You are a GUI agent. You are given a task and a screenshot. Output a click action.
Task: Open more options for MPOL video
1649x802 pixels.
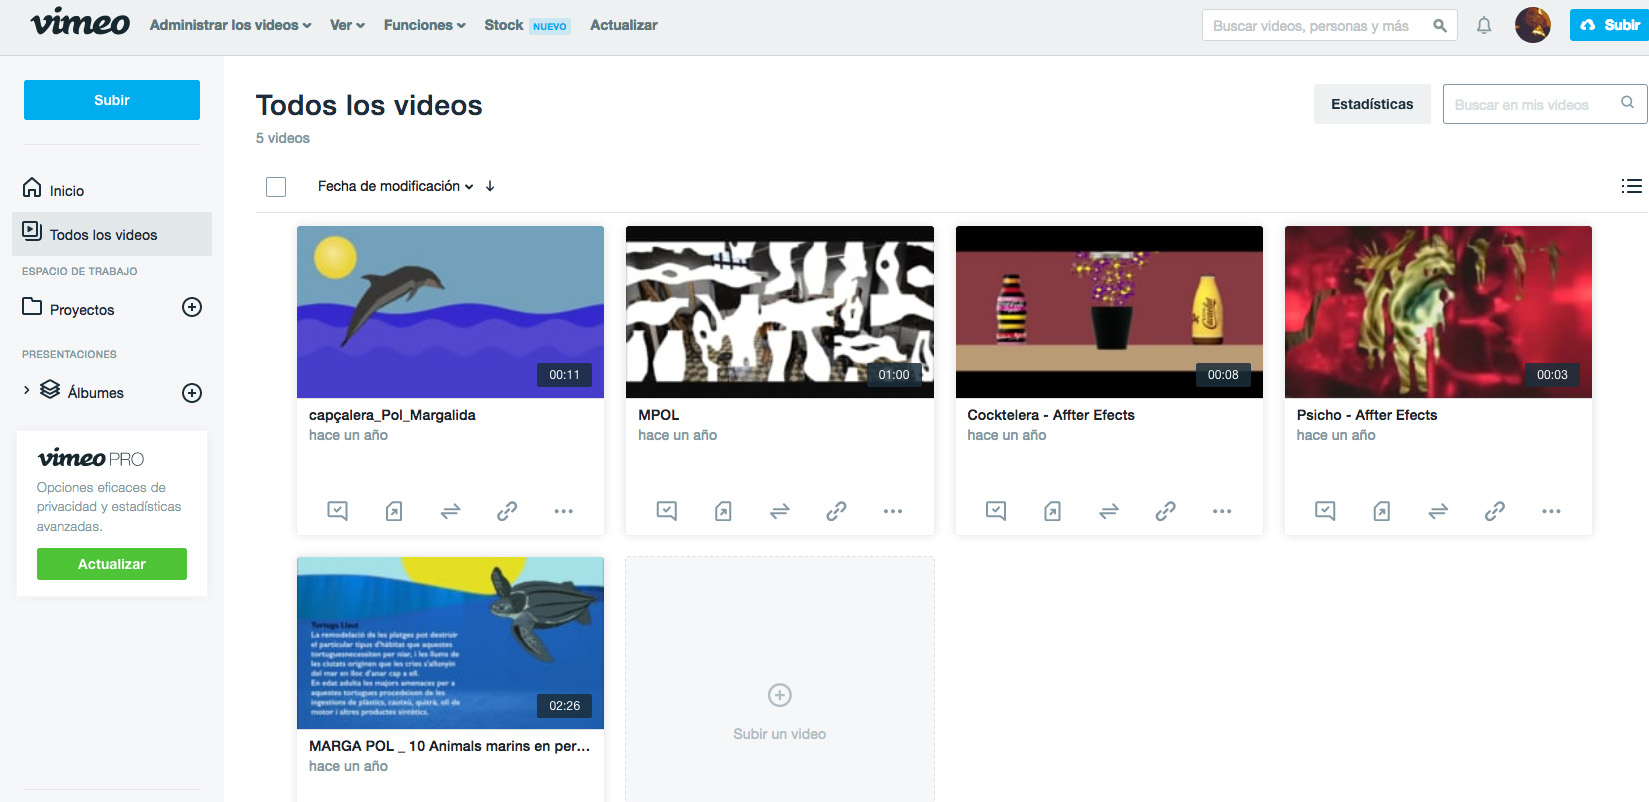[x=893, y=511]
